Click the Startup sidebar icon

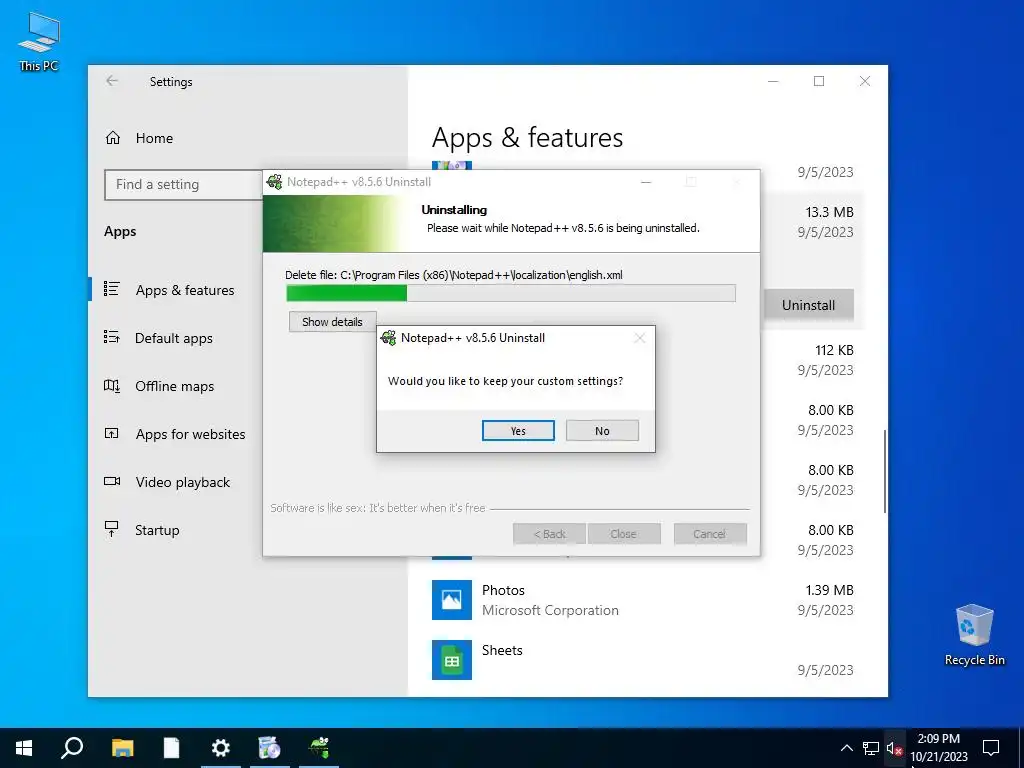click(x=112, y=529)
